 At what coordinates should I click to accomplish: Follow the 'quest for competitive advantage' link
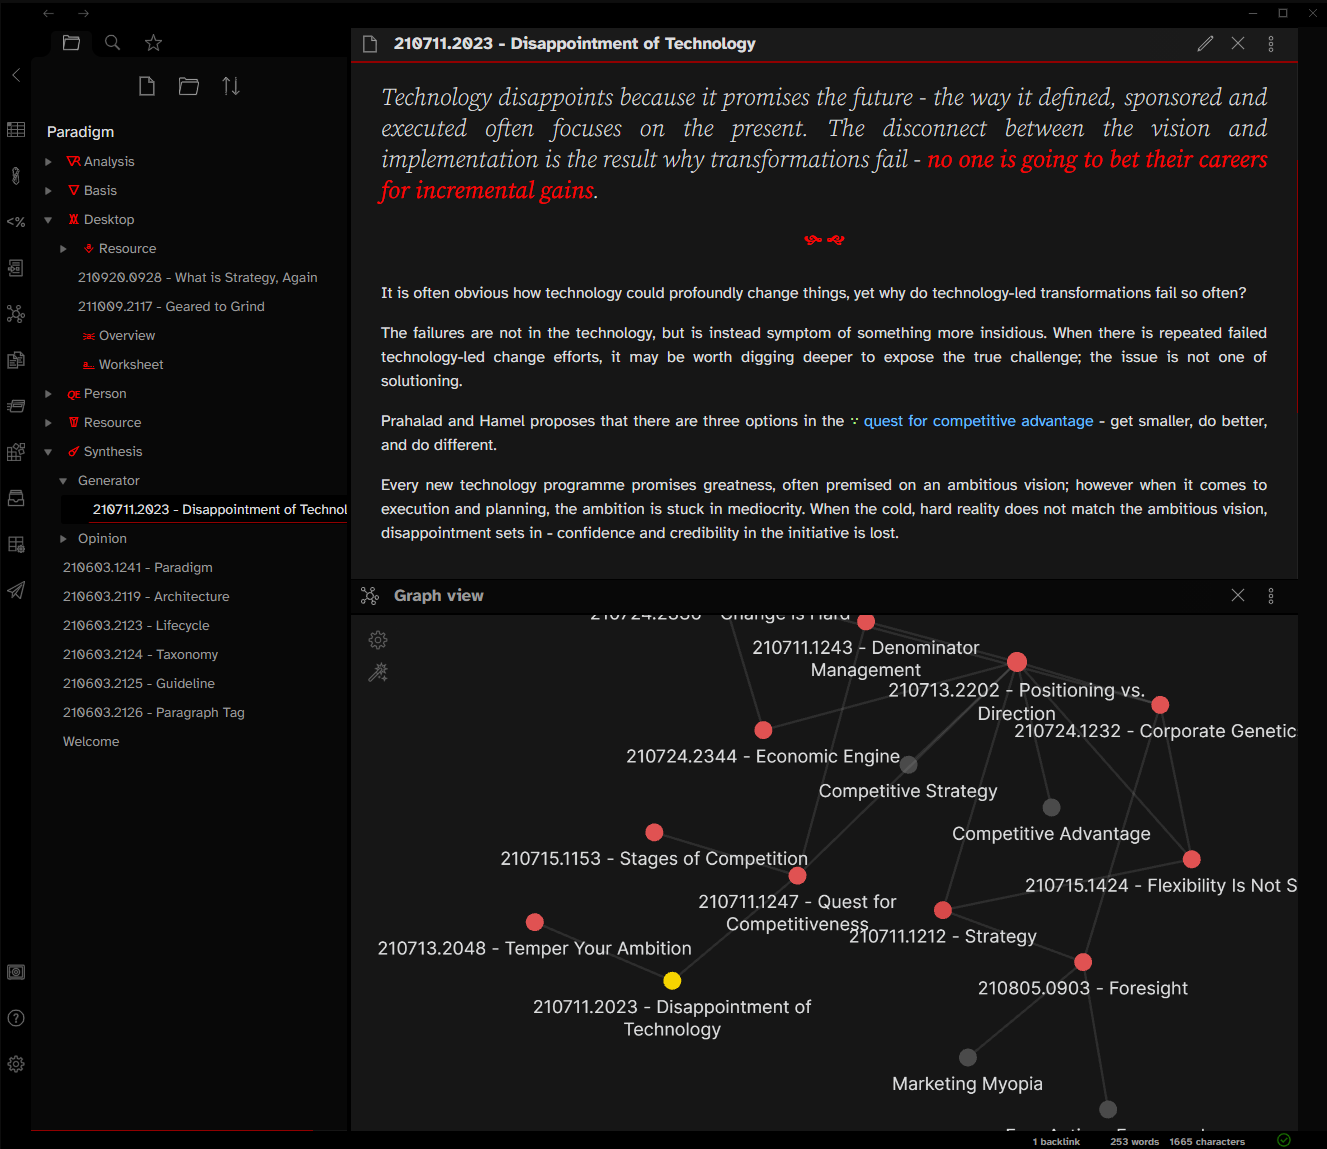coord(978,421)
